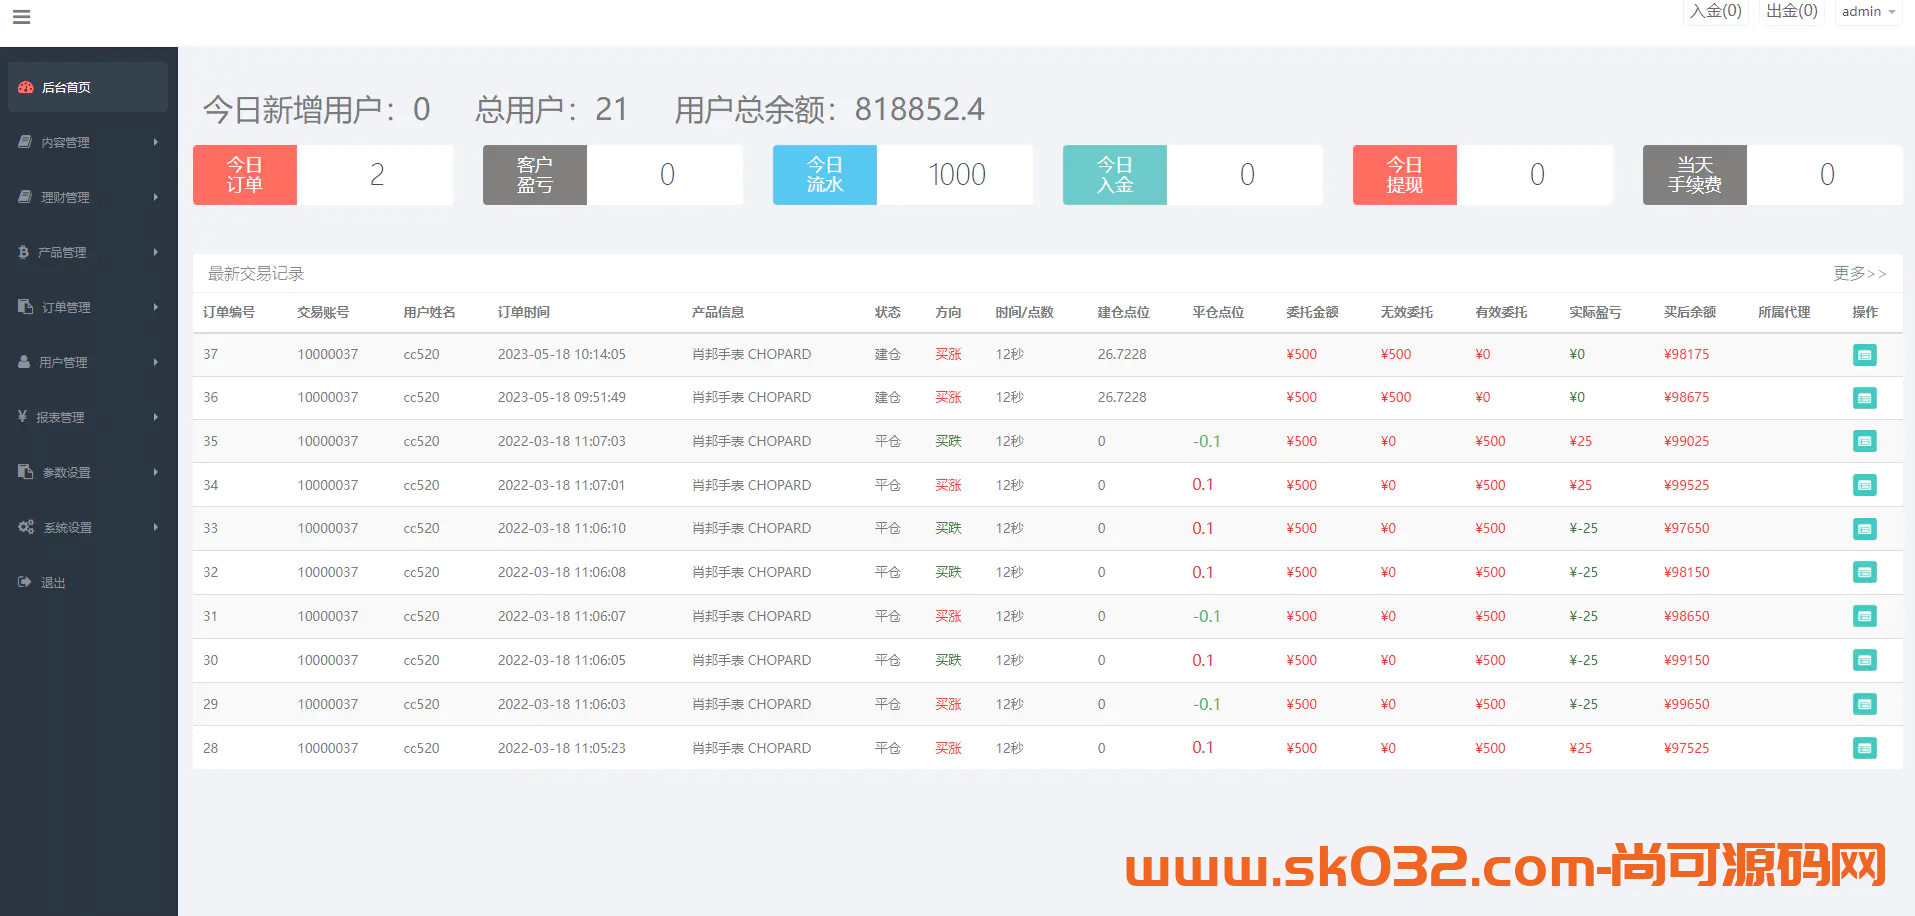Viewport: 1915px width, 916px height.
Task: Click the order time 2023-05-18 09:51:49
Action: (x=562, y=397)
